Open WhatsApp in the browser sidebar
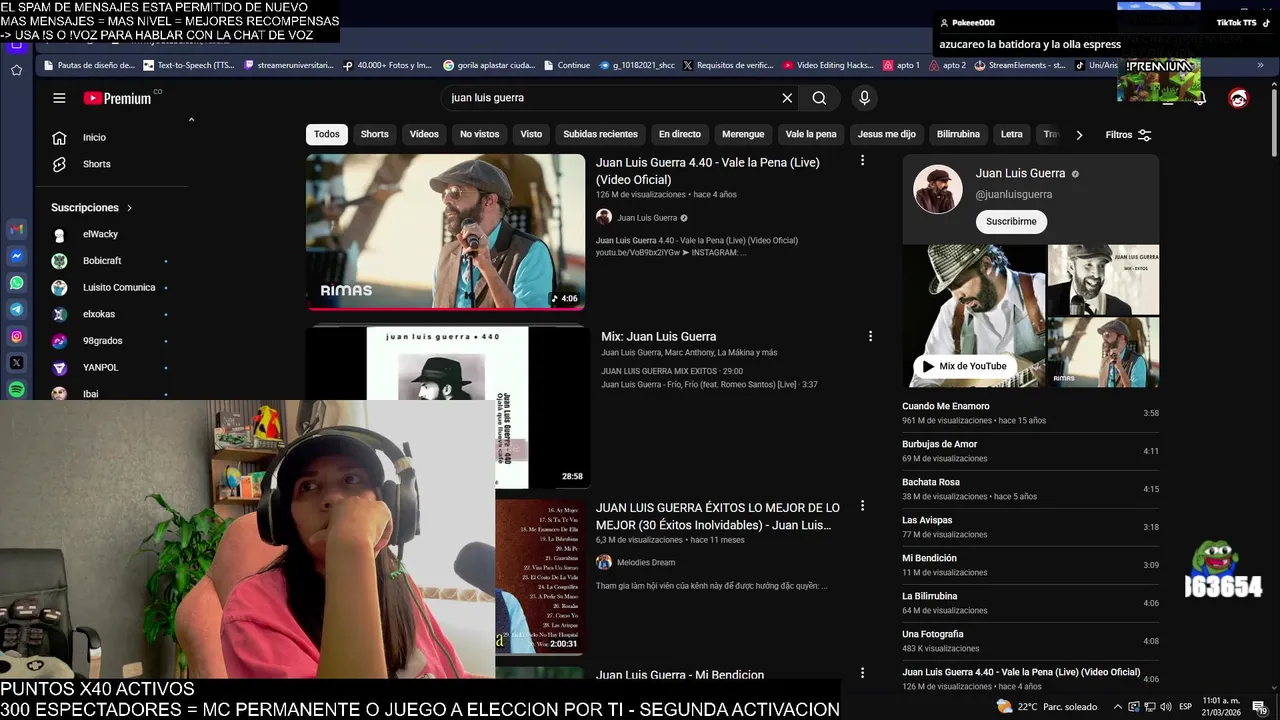1280x720 pixels. [x=17, y=283]
